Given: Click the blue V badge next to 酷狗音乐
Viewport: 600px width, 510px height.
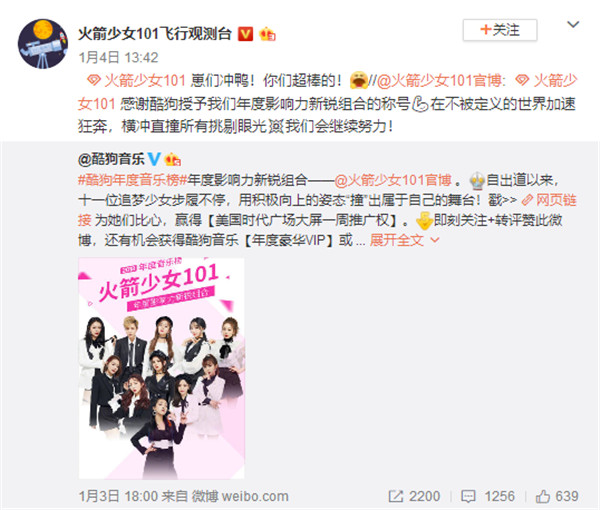Looking at the screenshot, I should (154, 158).
